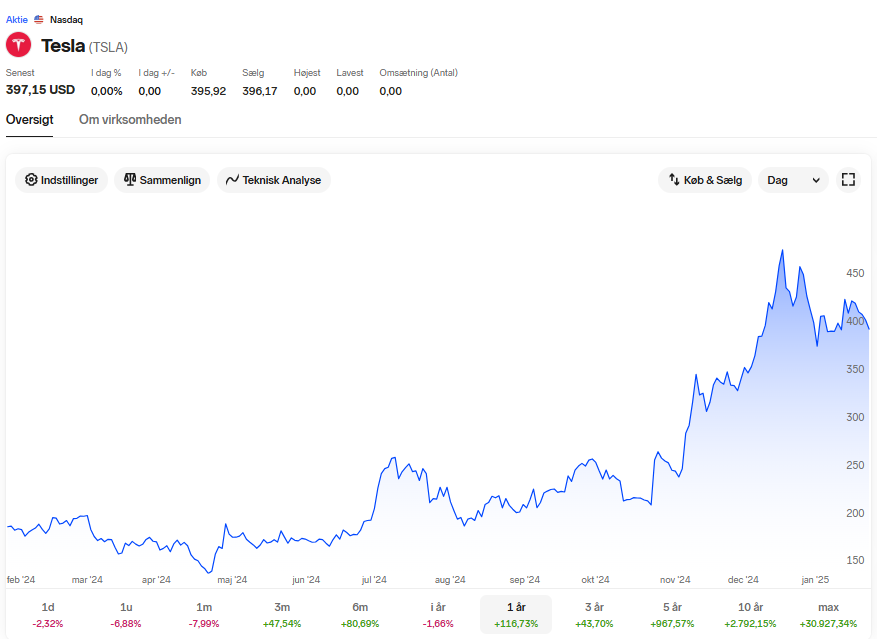
Task: Open the Om virksomheden tab
Action: coord(130,120)
